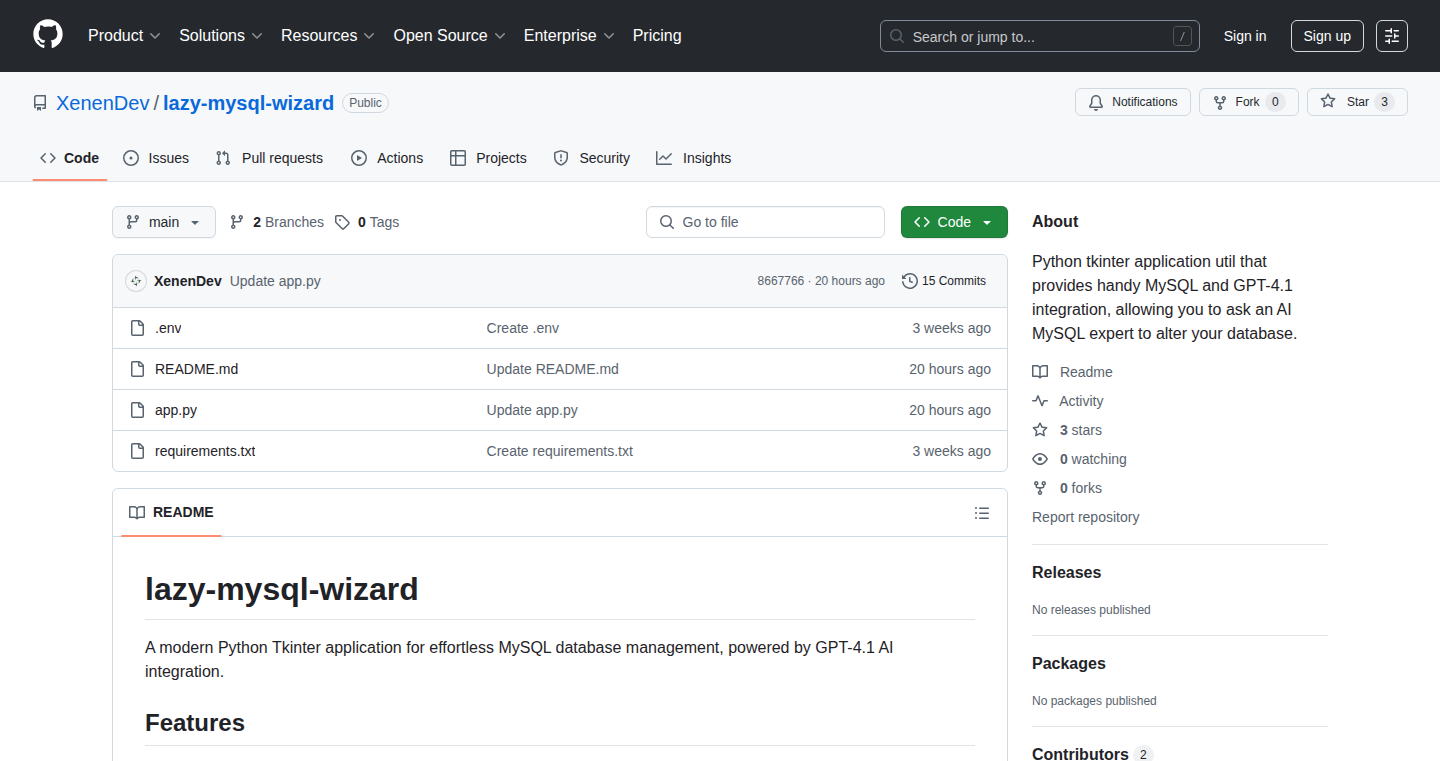Click the bell icon on Notifications
Screen dimensions: 1440x761
(1096, 102)
